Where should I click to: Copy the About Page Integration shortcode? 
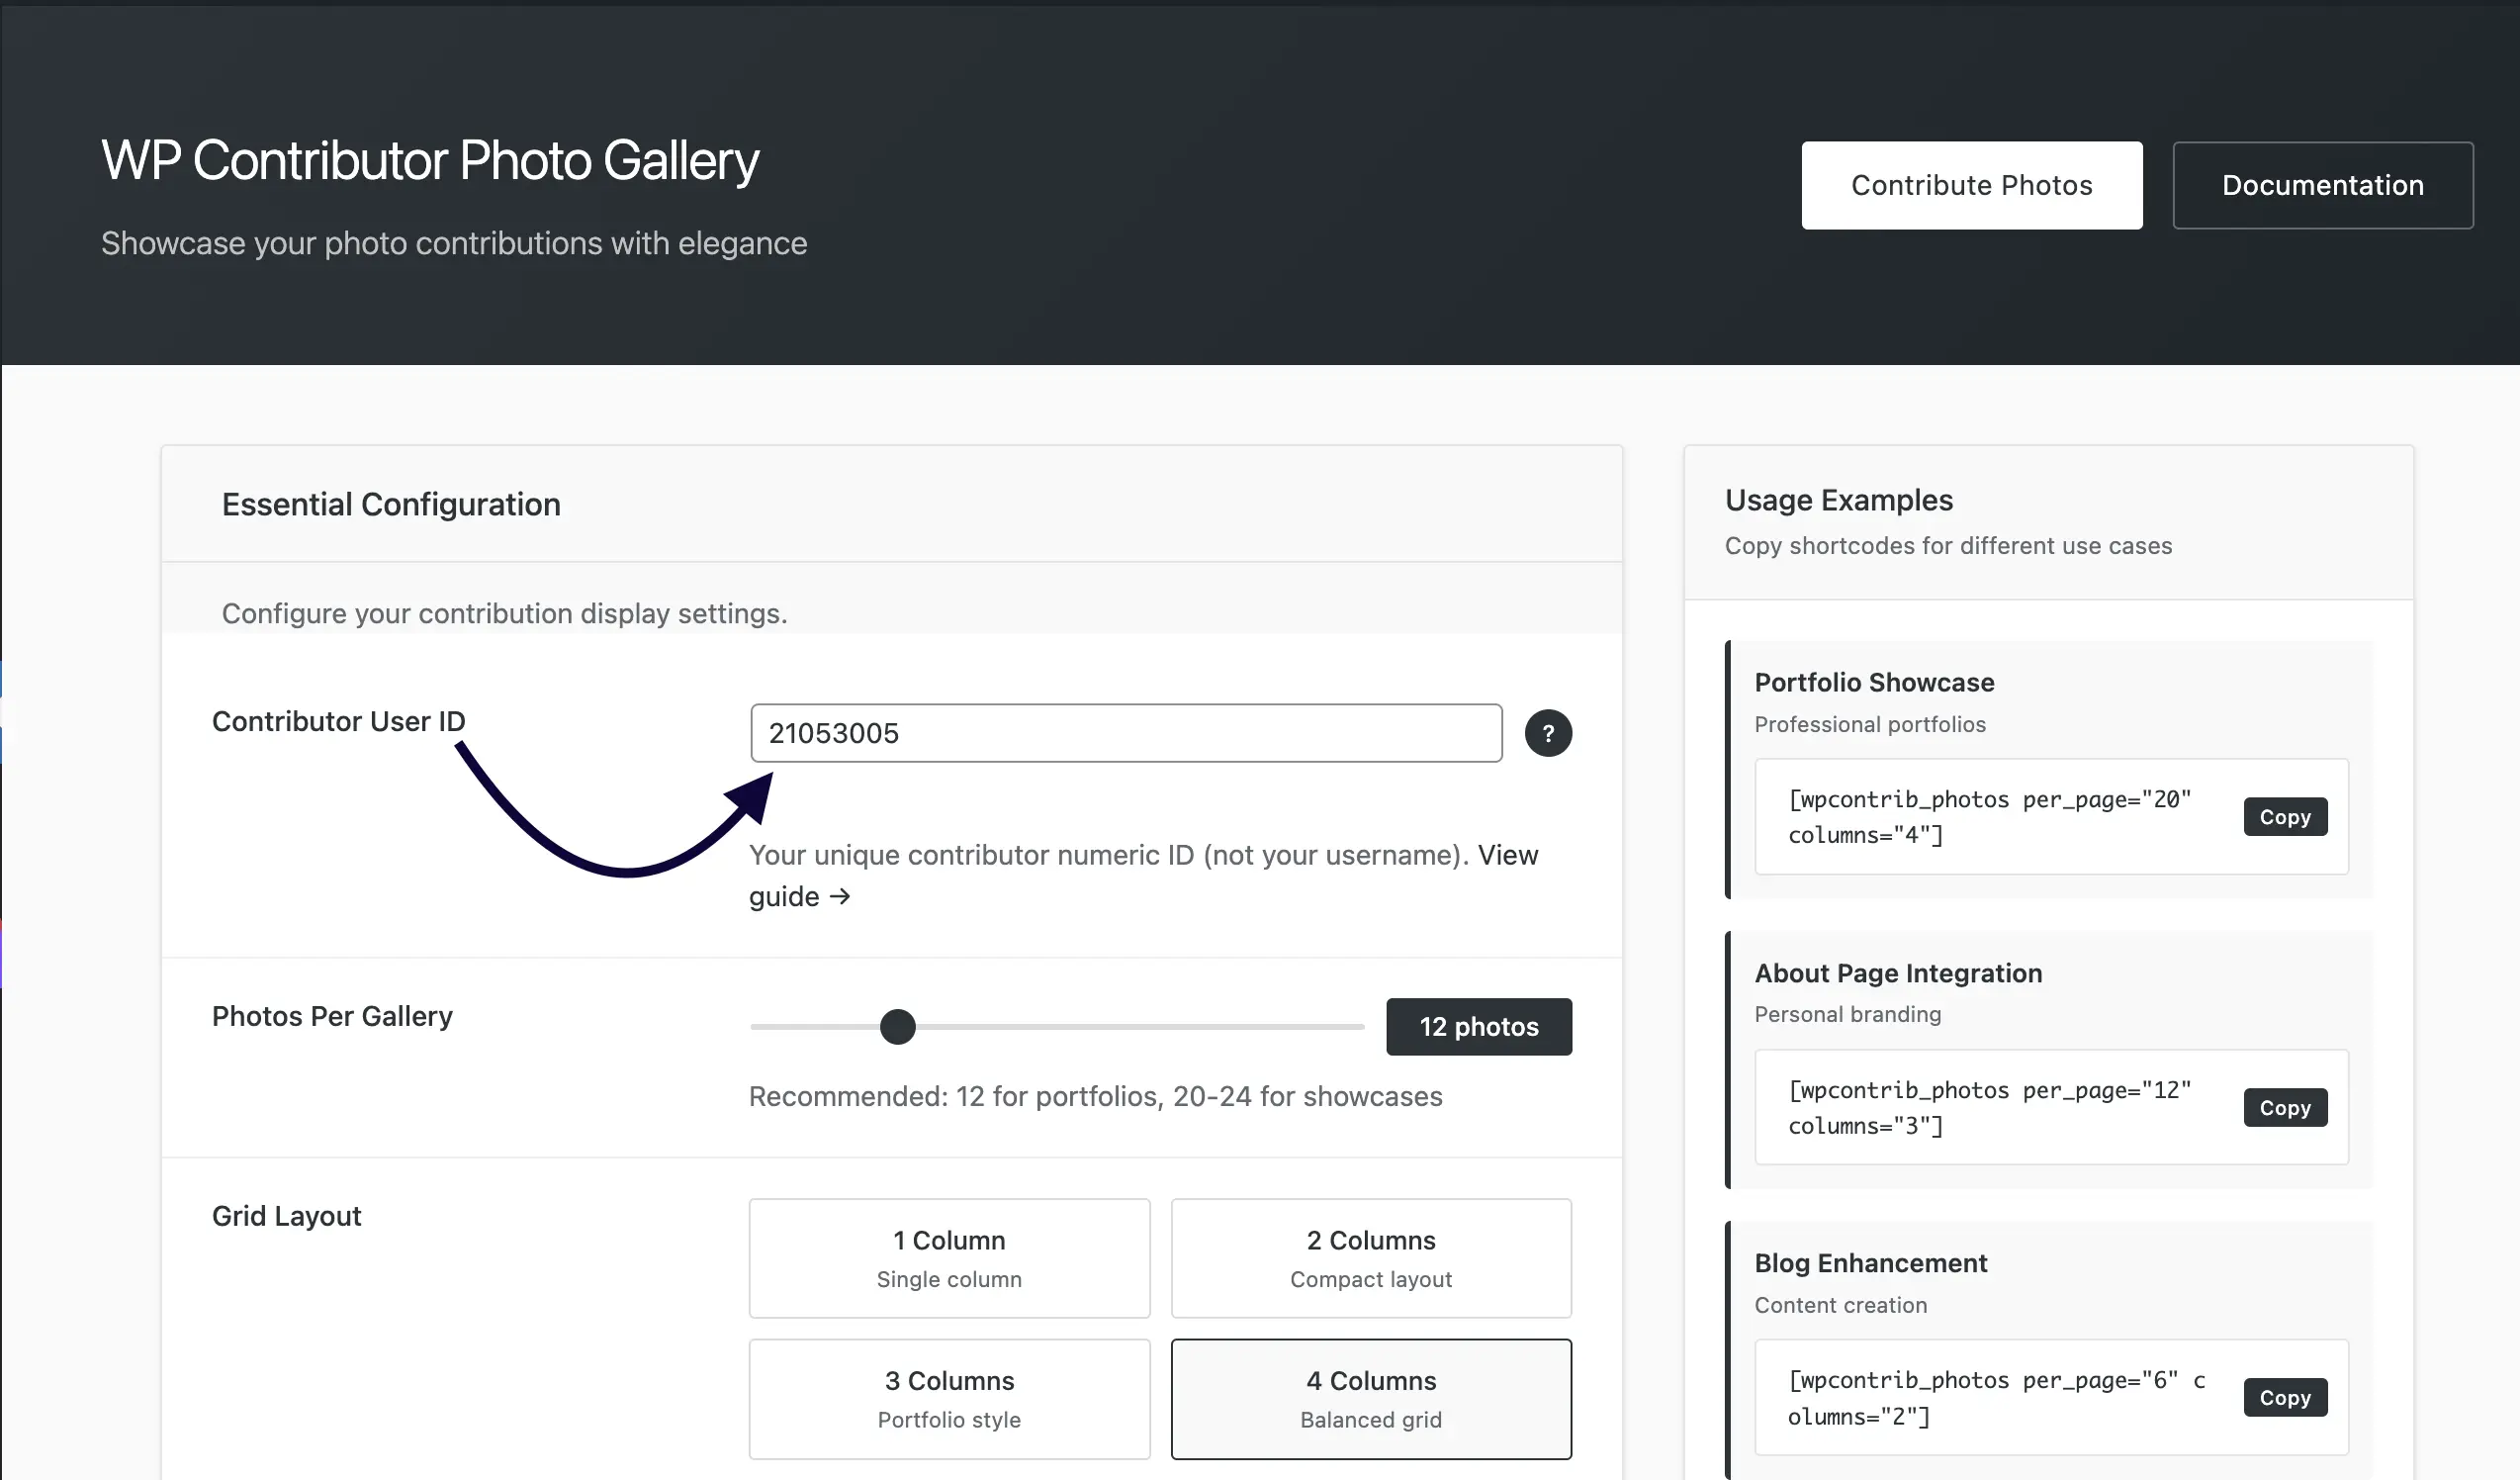(2284, 1108)
